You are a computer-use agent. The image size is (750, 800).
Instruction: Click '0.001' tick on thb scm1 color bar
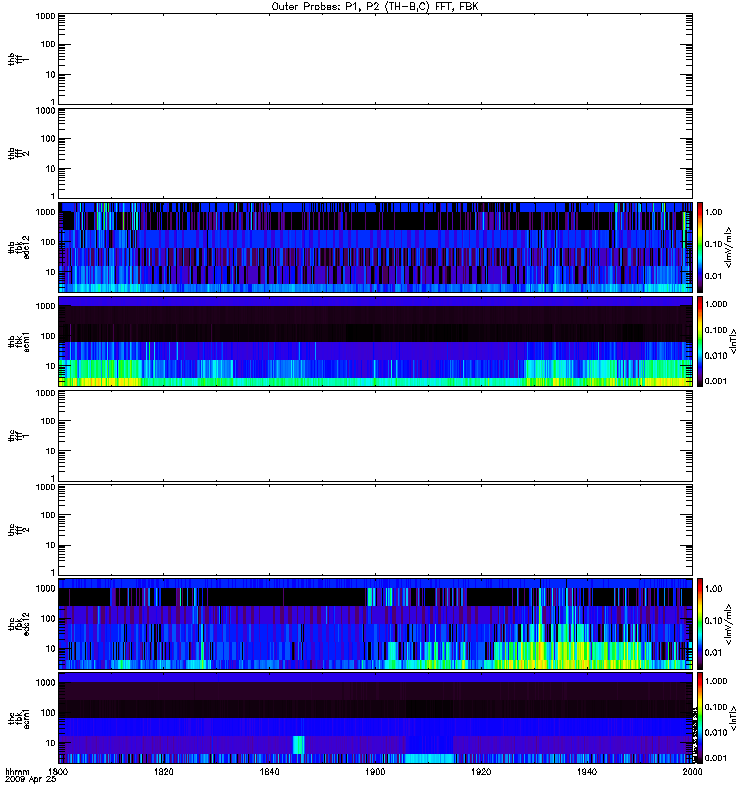pos(716,381)
